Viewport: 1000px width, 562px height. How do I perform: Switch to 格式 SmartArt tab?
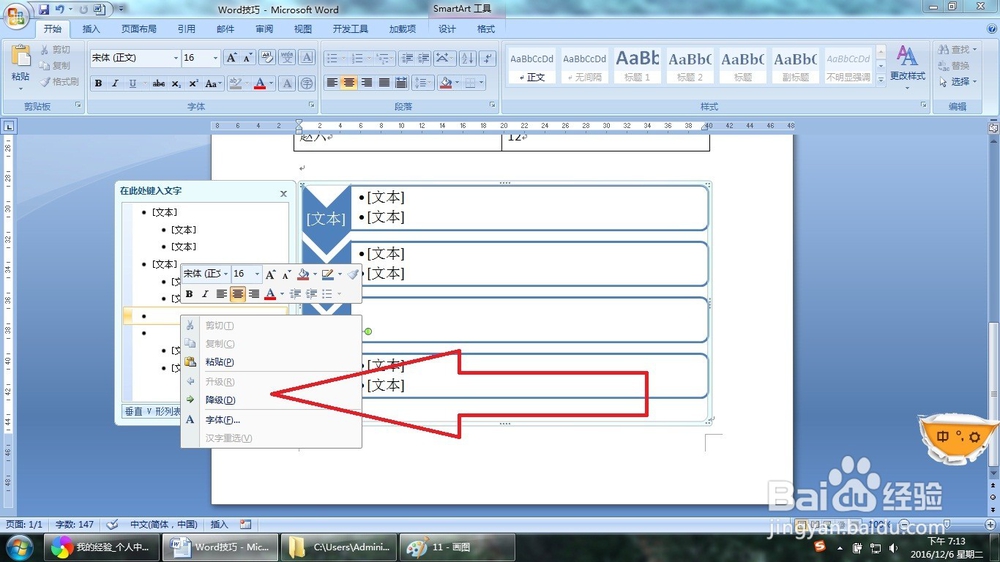coord(486,29)
